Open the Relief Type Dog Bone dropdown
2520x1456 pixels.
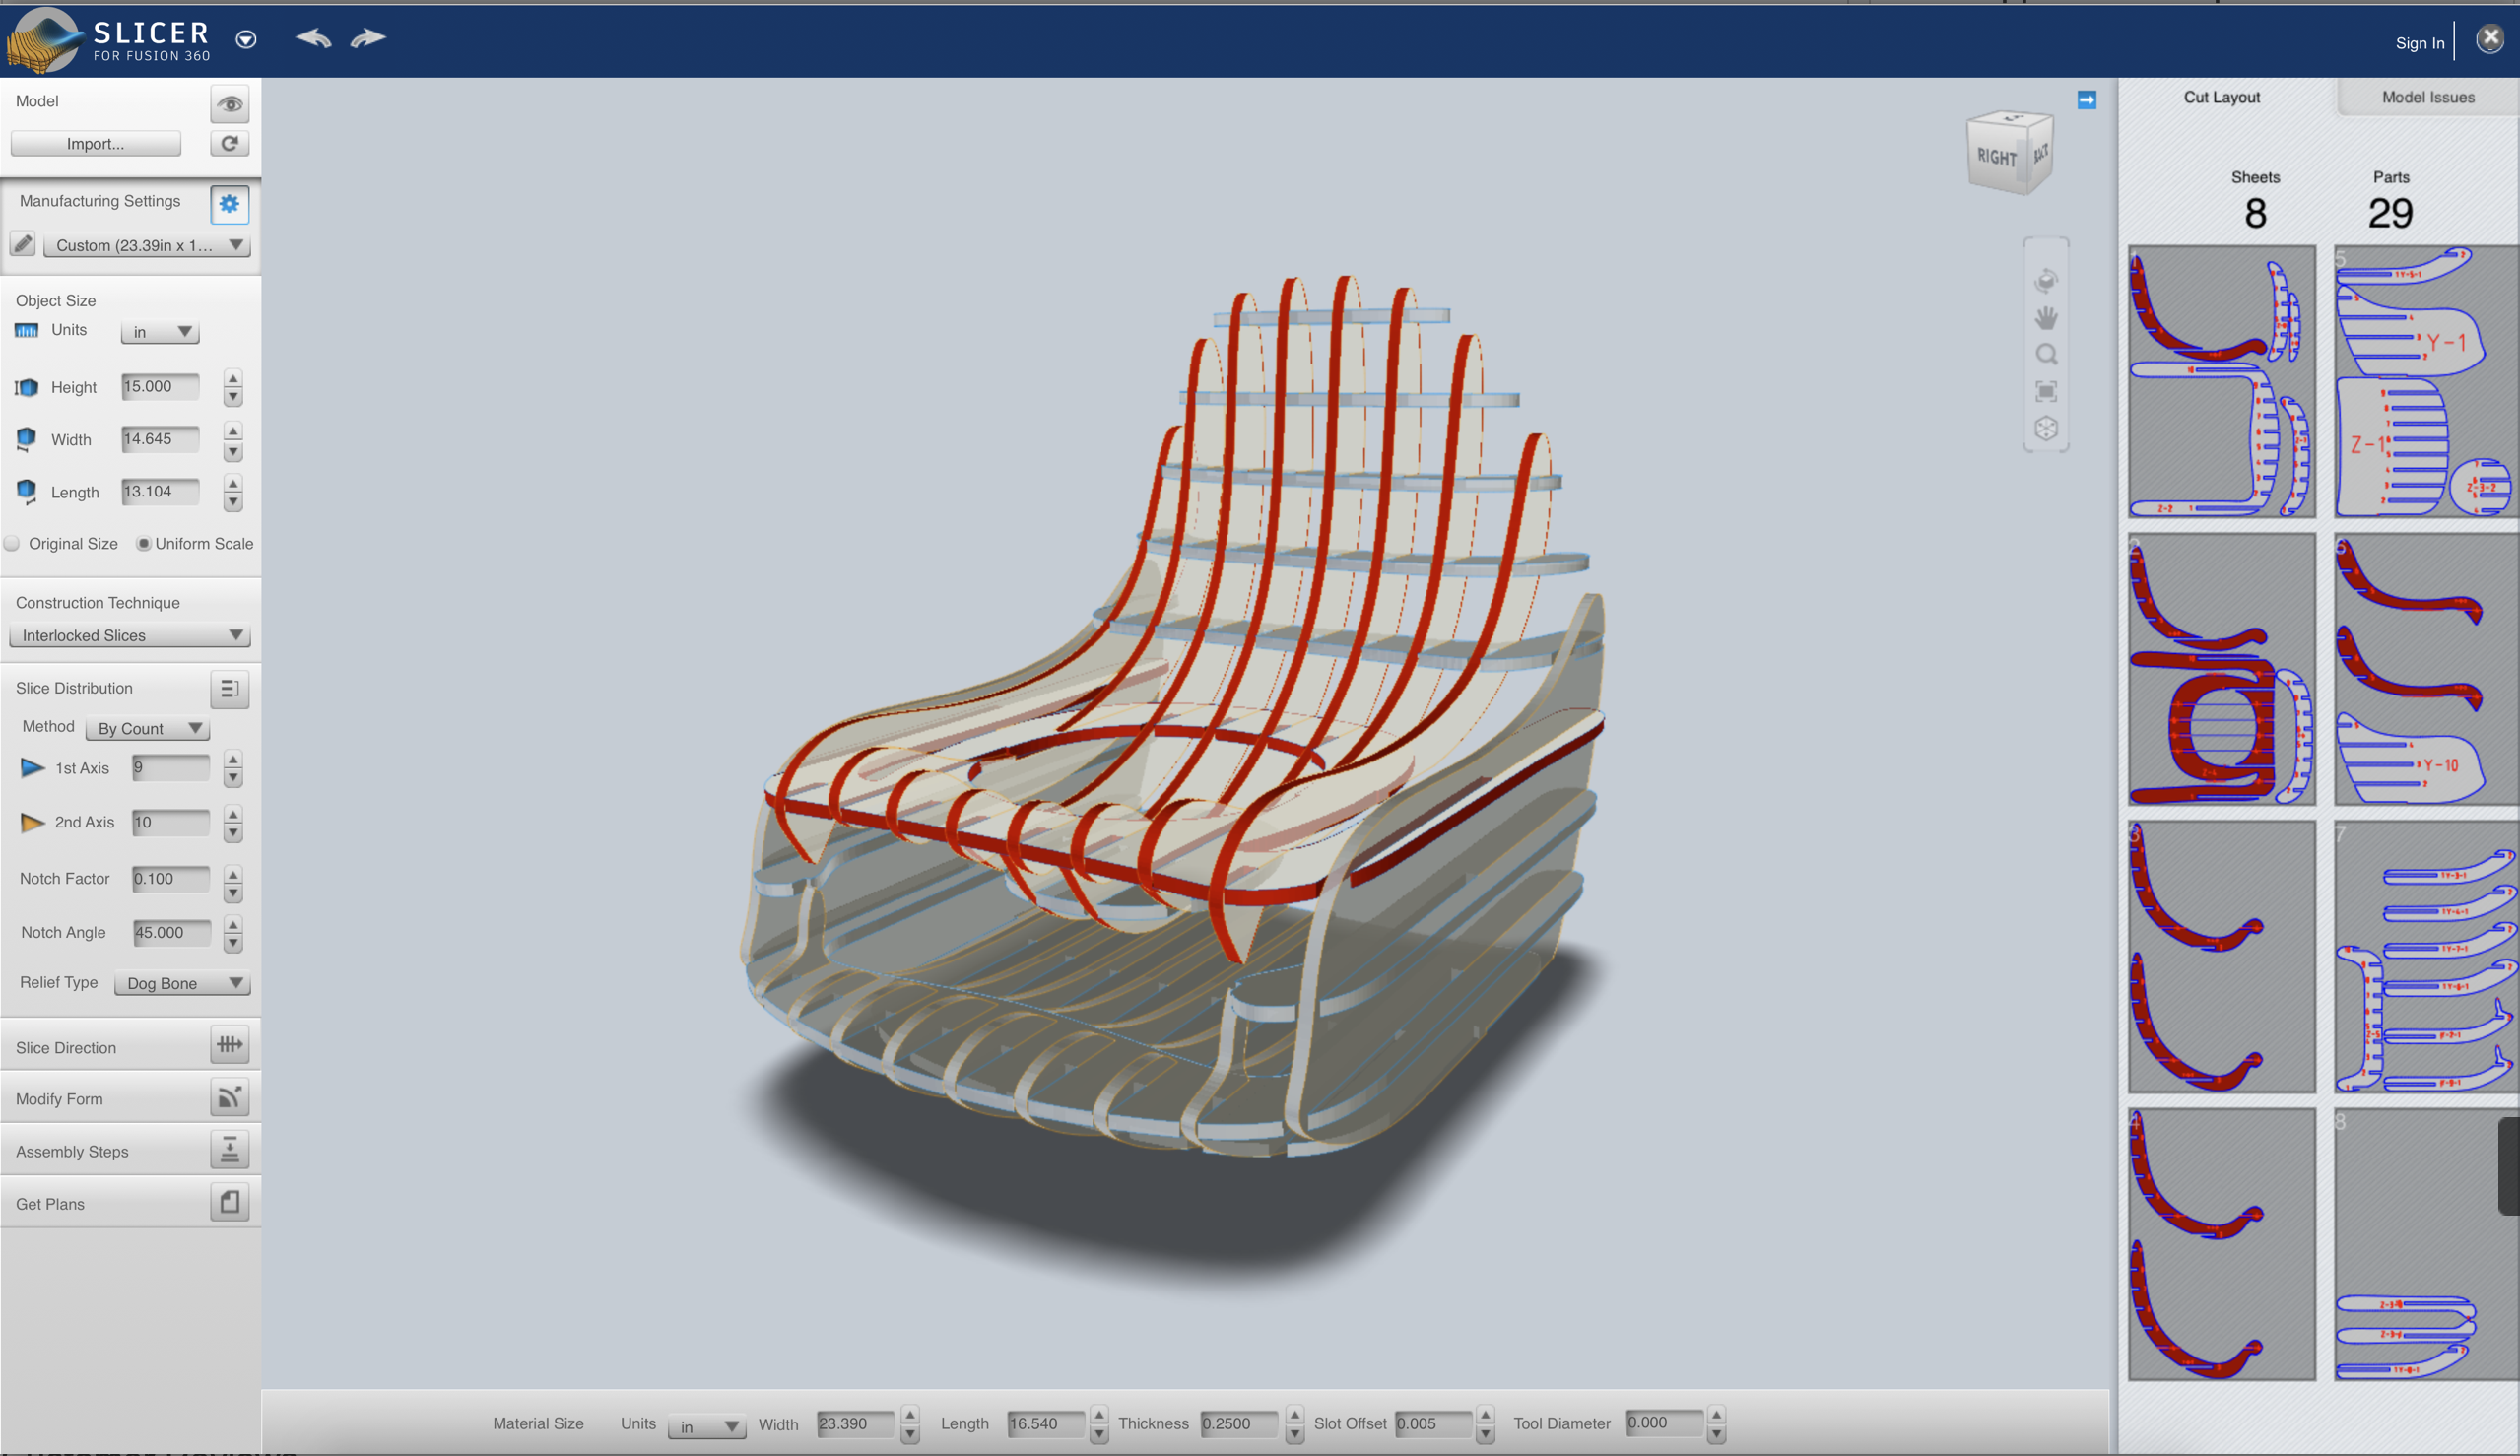click(182, 984)
